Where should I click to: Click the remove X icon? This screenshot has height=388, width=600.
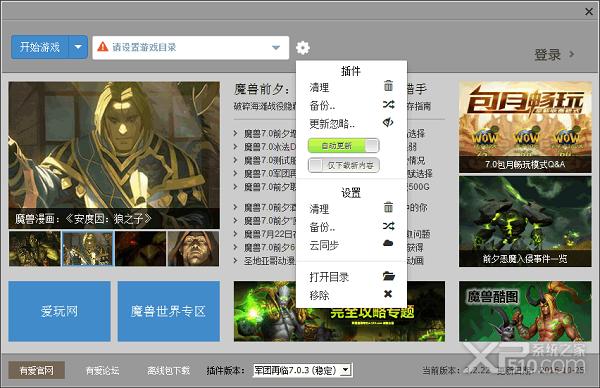pyautogui.click(x=388, y=294)
